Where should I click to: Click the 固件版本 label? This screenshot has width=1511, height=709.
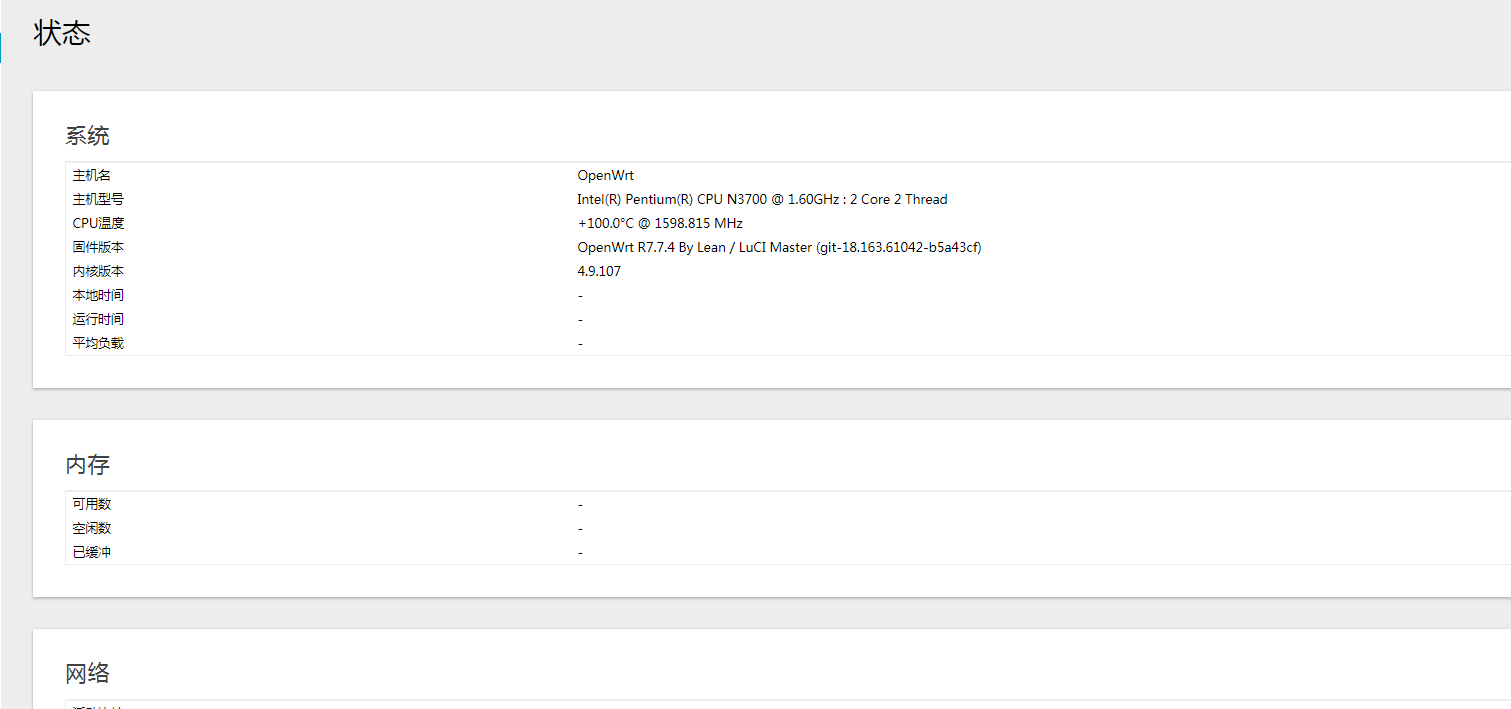[x=98, y=247]
